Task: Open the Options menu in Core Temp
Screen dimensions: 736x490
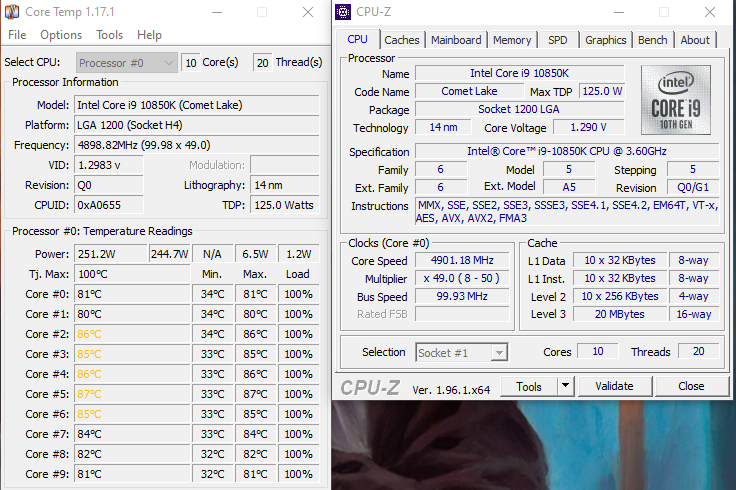Action: click(x=61, y=35)
